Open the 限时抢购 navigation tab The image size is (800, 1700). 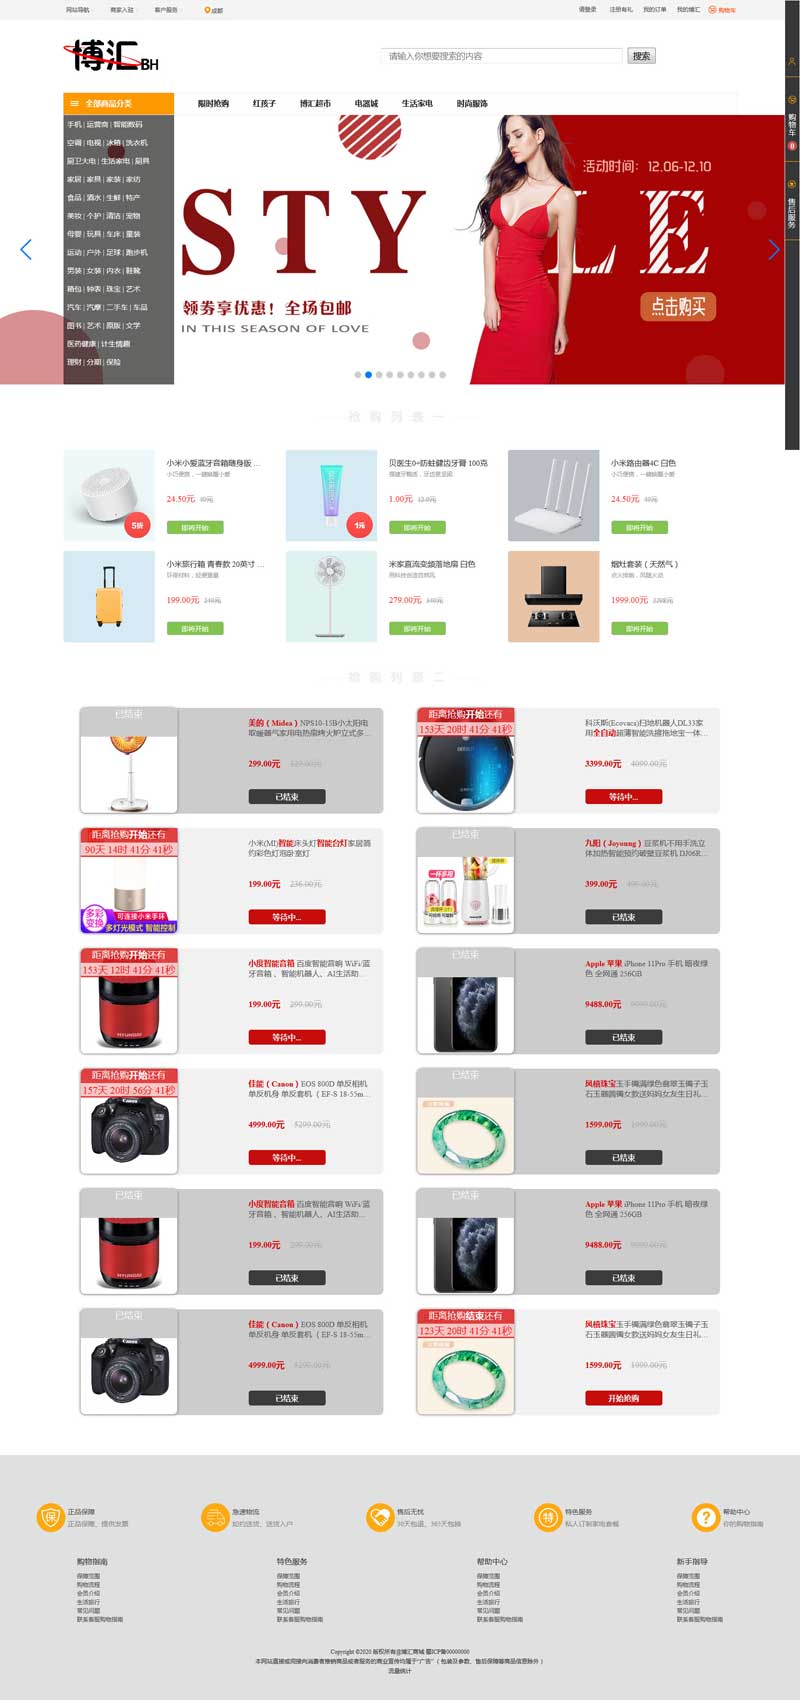tap(213, 103)
